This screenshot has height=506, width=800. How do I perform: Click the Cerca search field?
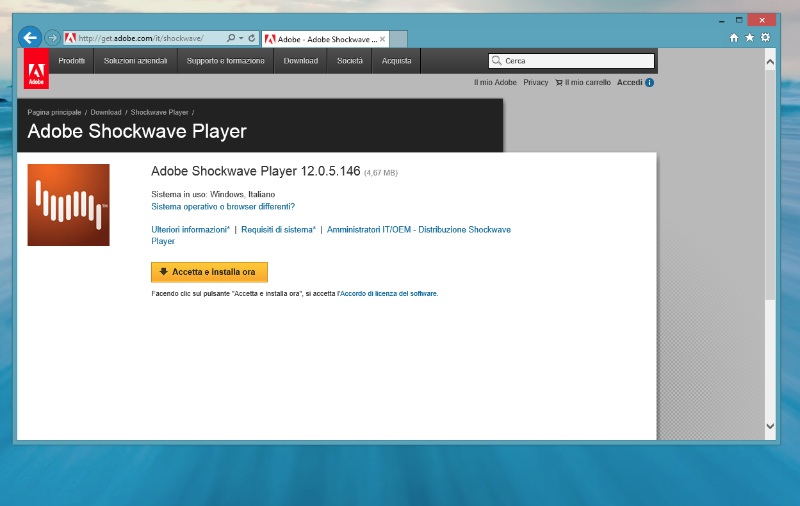pos(577,61)
